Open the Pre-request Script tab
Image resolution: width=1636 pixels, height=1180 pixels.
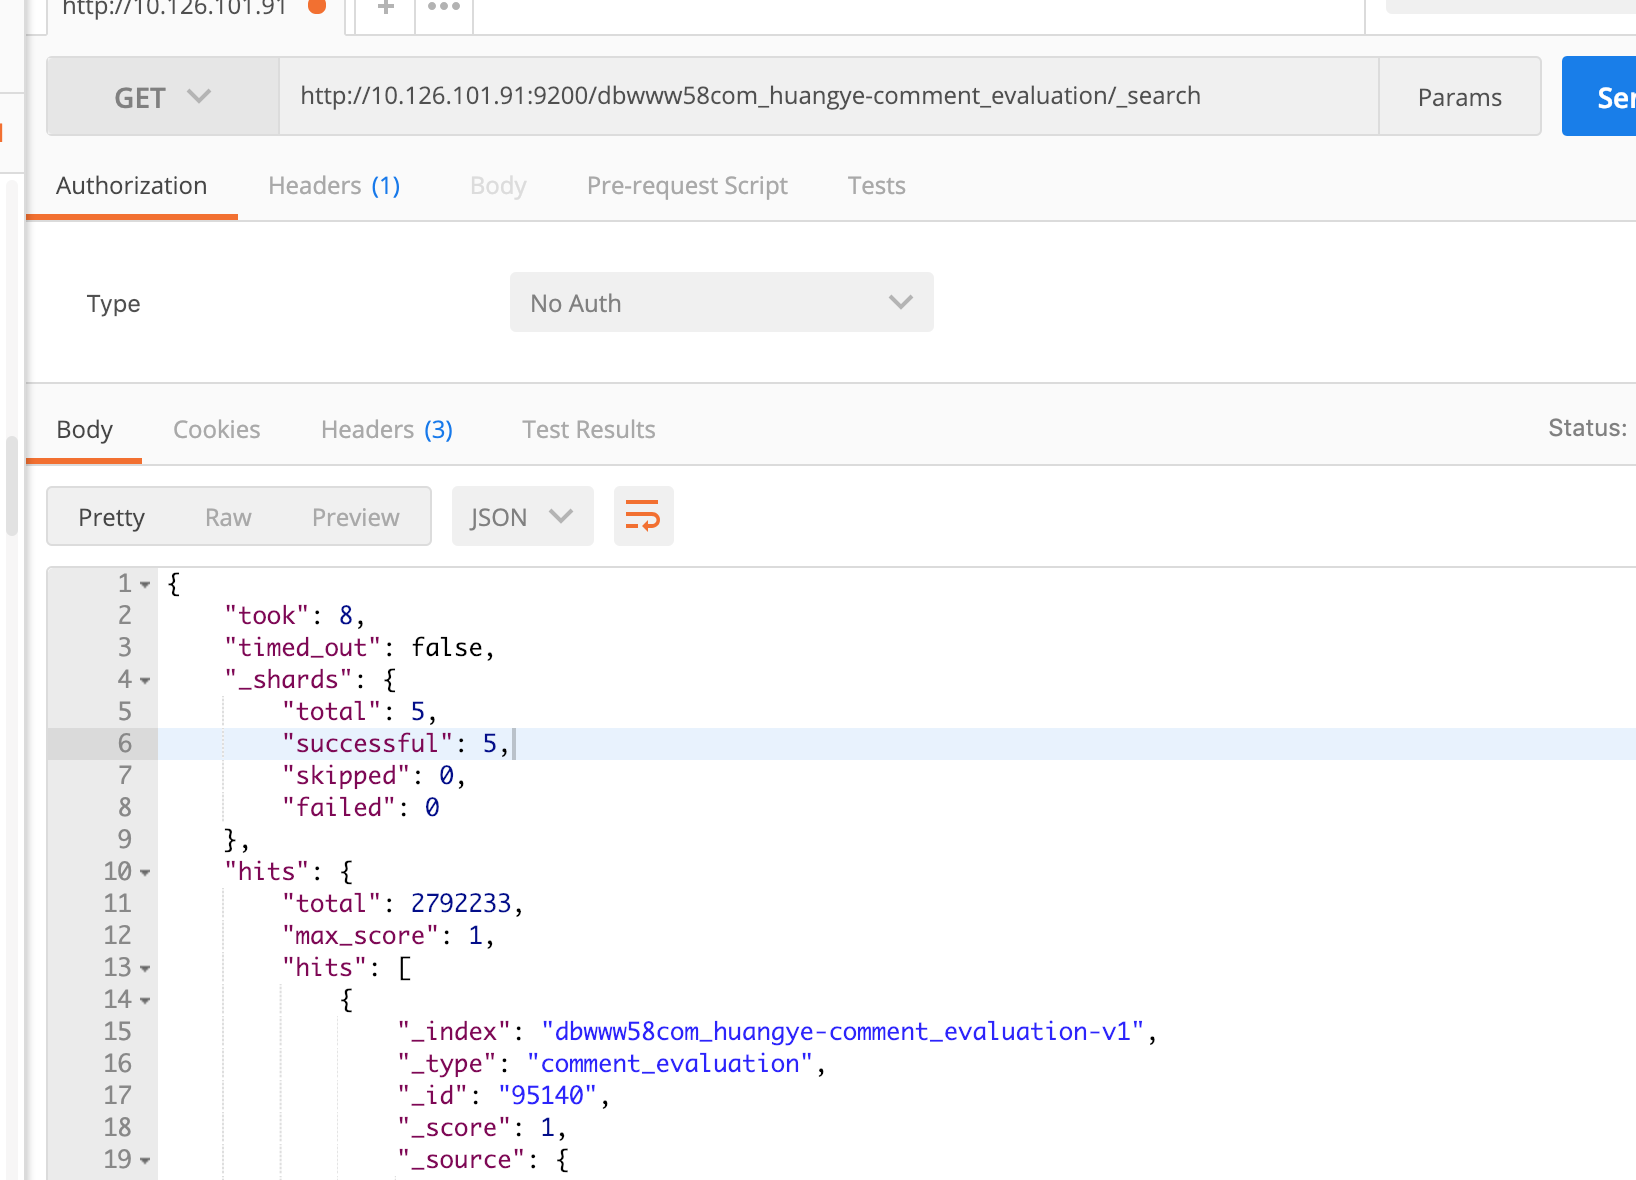pos(687,186)
